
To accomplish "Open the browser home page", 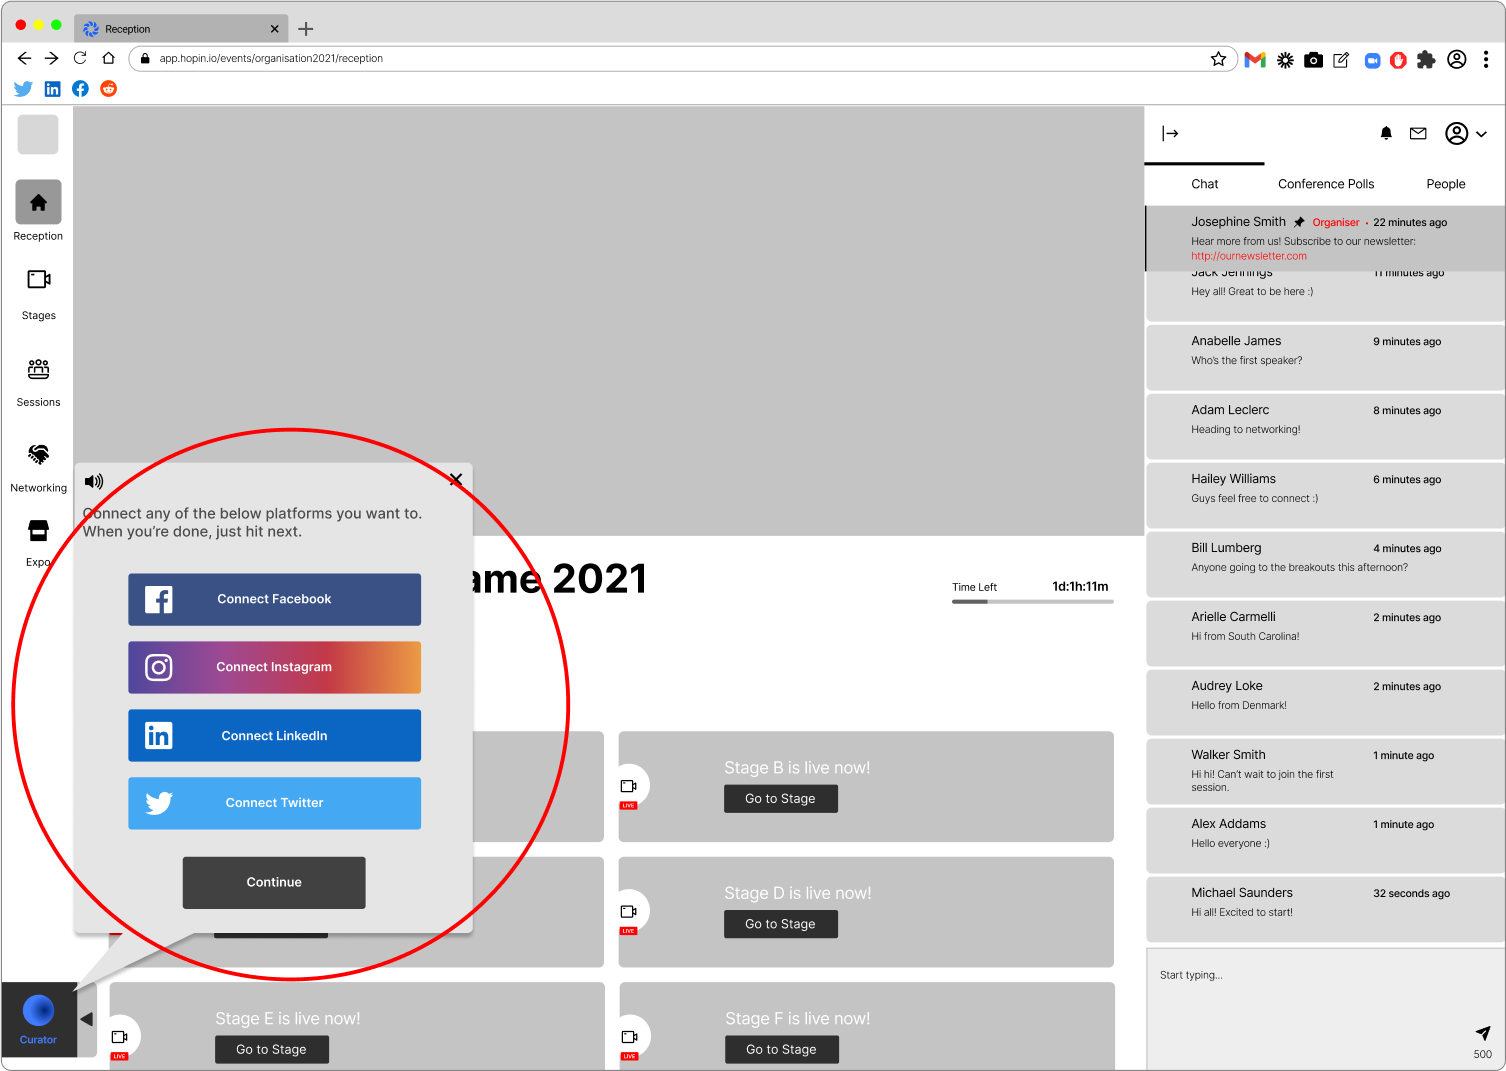I will click(108, 58).
